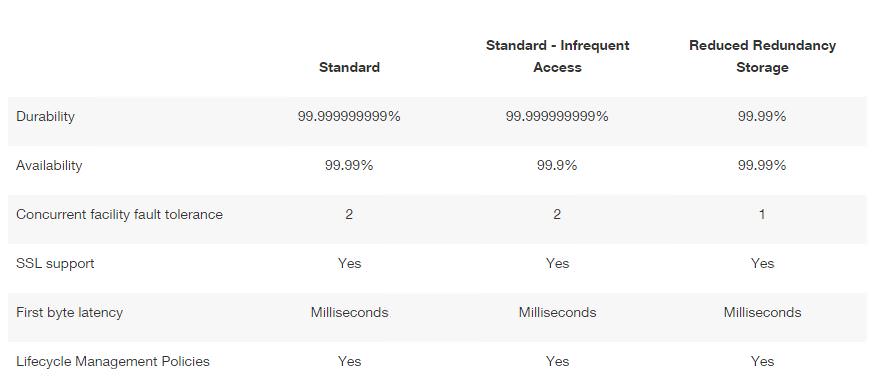The width and height of the screenshot is (875, 388).
Task: Click the SSL support row label
Action: [55, 264]
